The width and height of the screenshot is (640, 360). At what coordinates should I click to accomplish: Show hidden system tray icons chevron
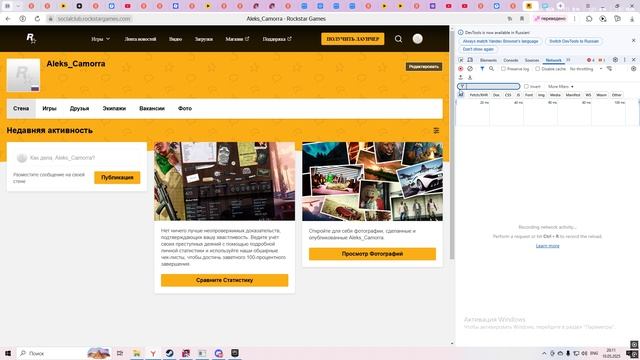click(x=544, y=353)
